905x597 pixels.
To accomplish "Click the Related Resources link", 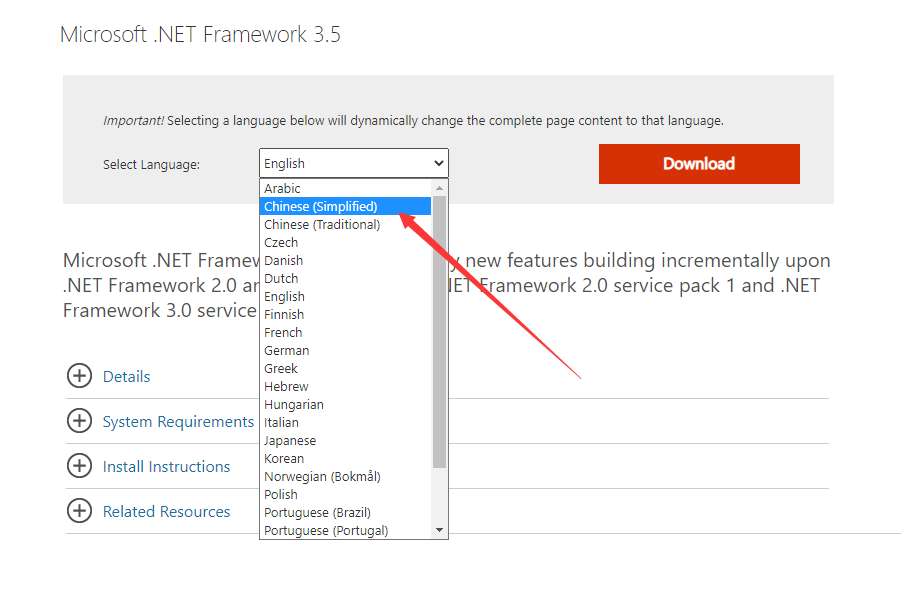I will pos(166,512).
